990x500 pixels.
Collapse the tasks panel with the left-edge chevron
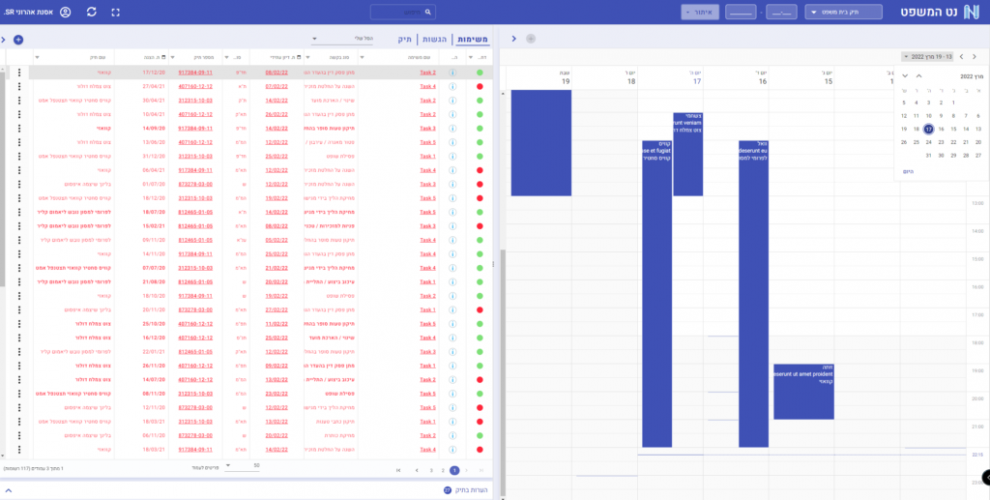pyautogui.click(x=3, y=40)
